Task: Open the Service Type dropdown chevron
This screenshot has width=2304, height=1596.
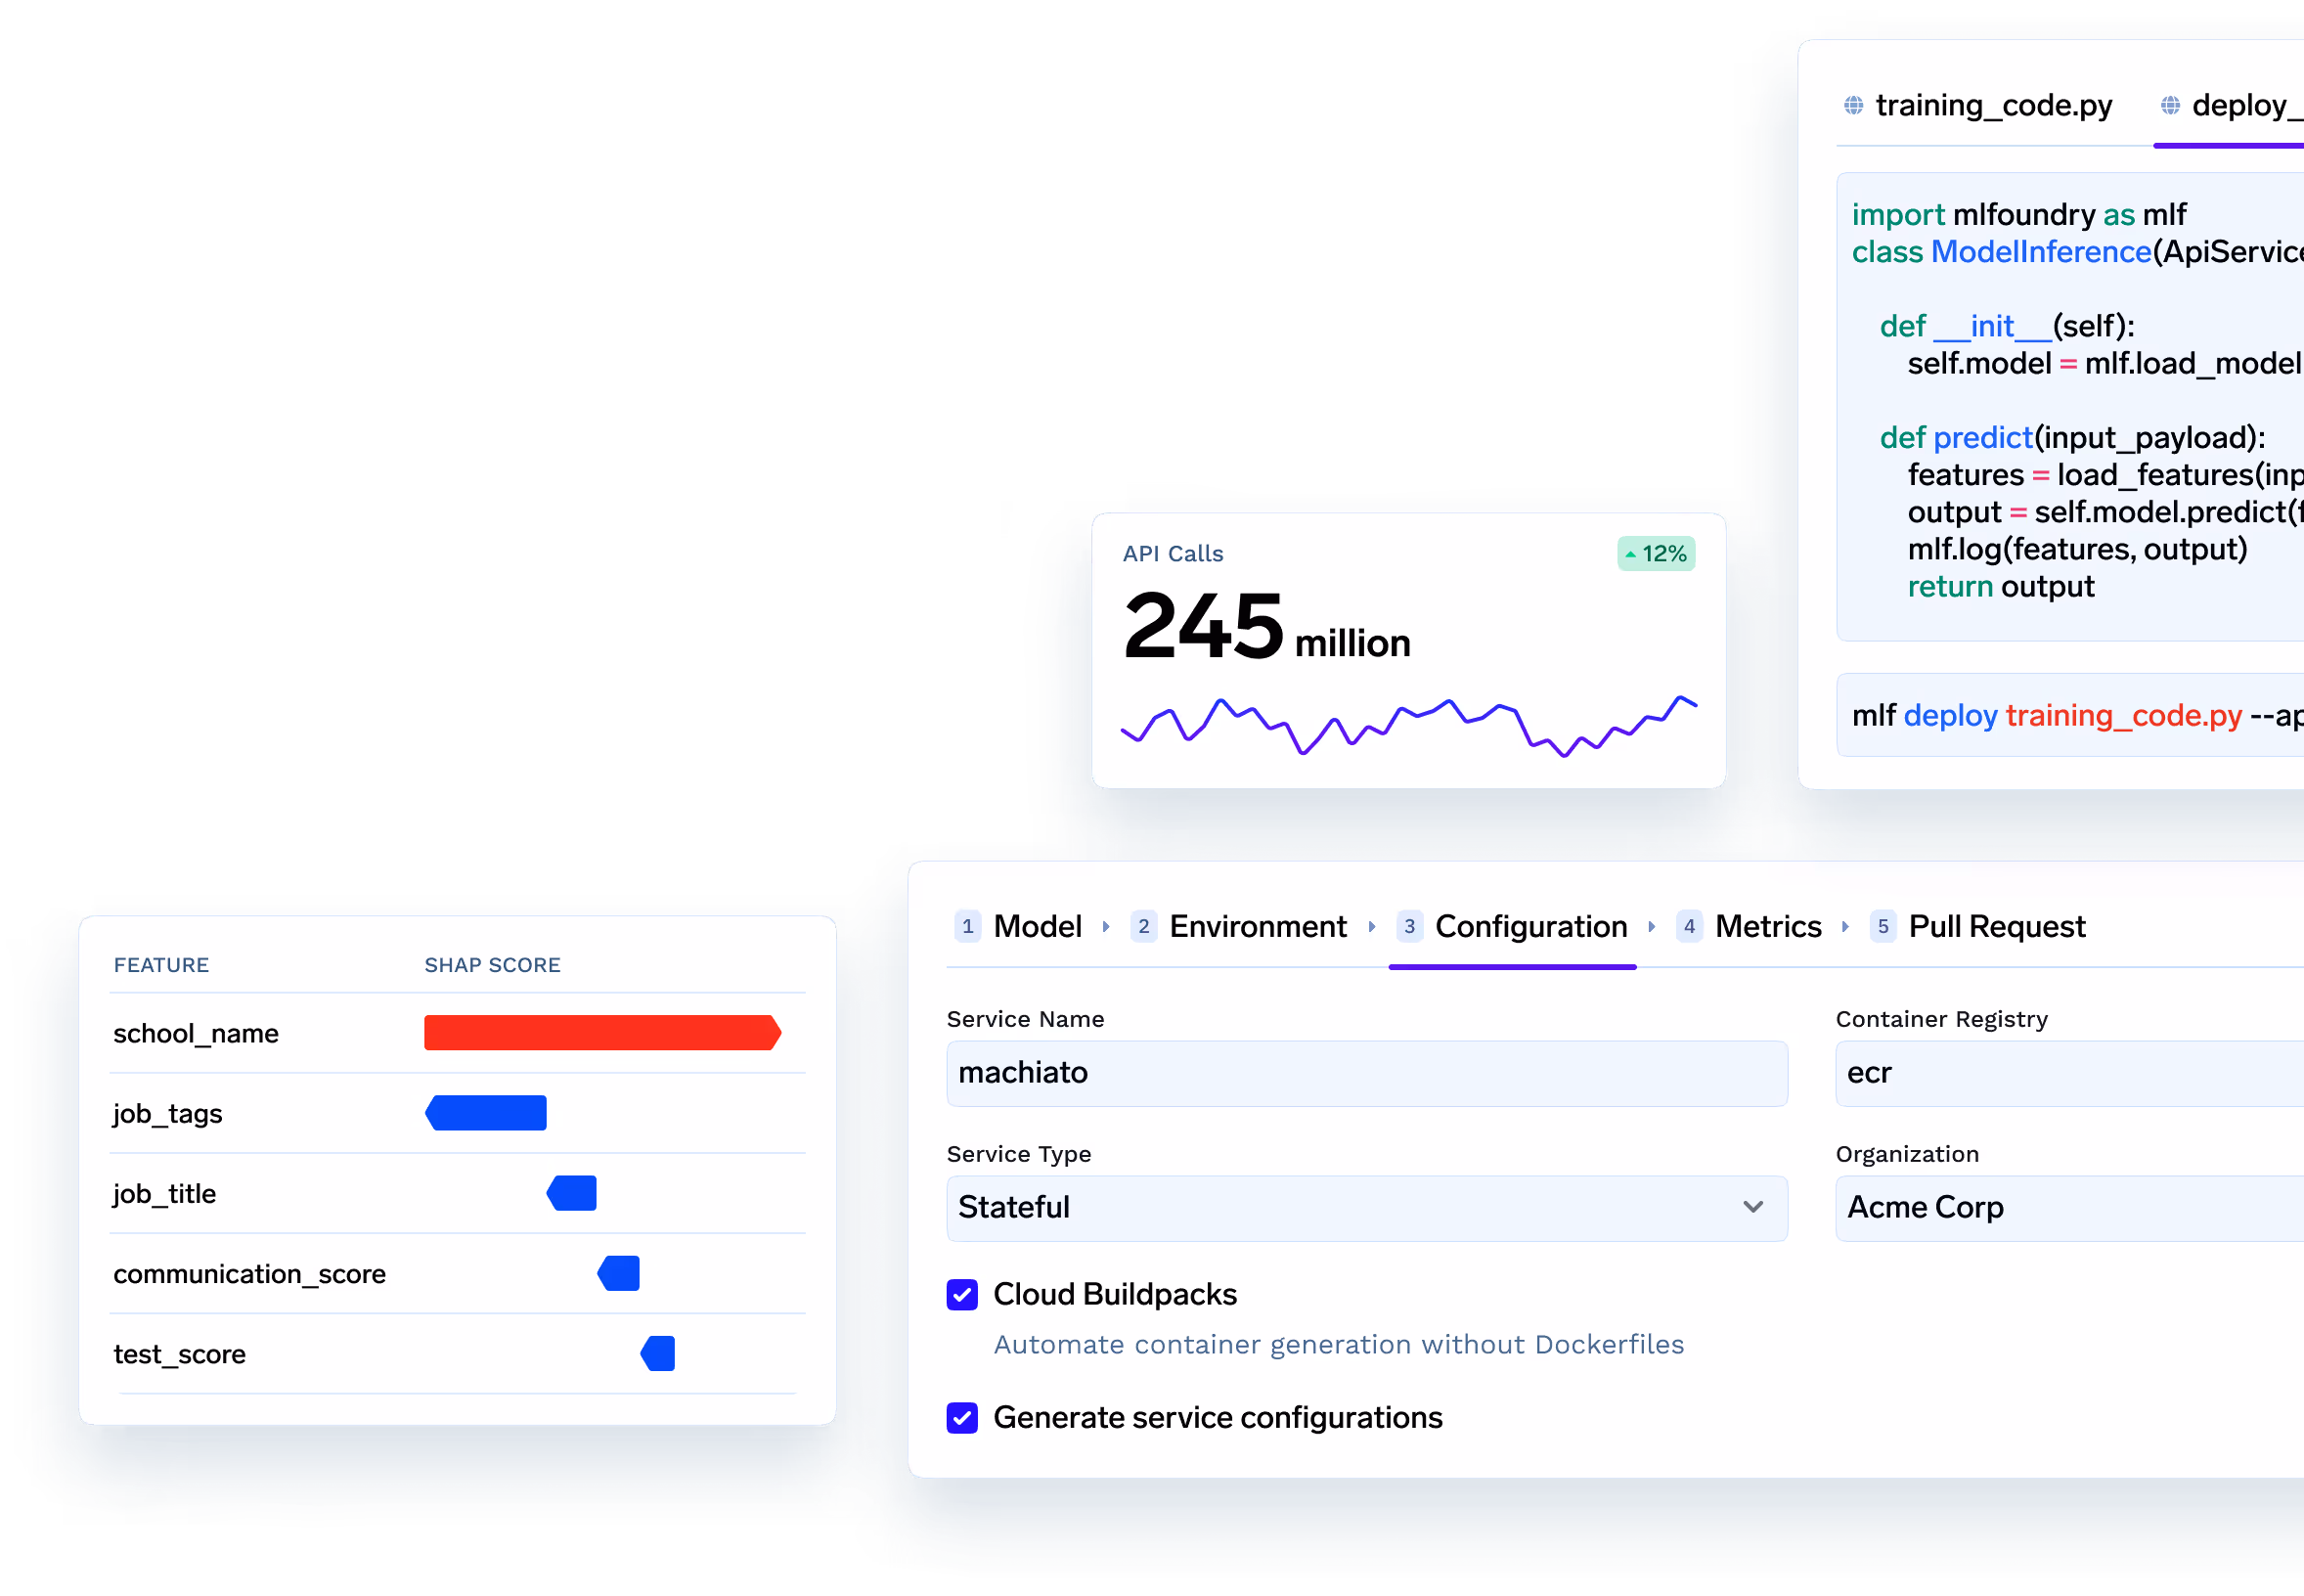Action: click(1752, 1207)
